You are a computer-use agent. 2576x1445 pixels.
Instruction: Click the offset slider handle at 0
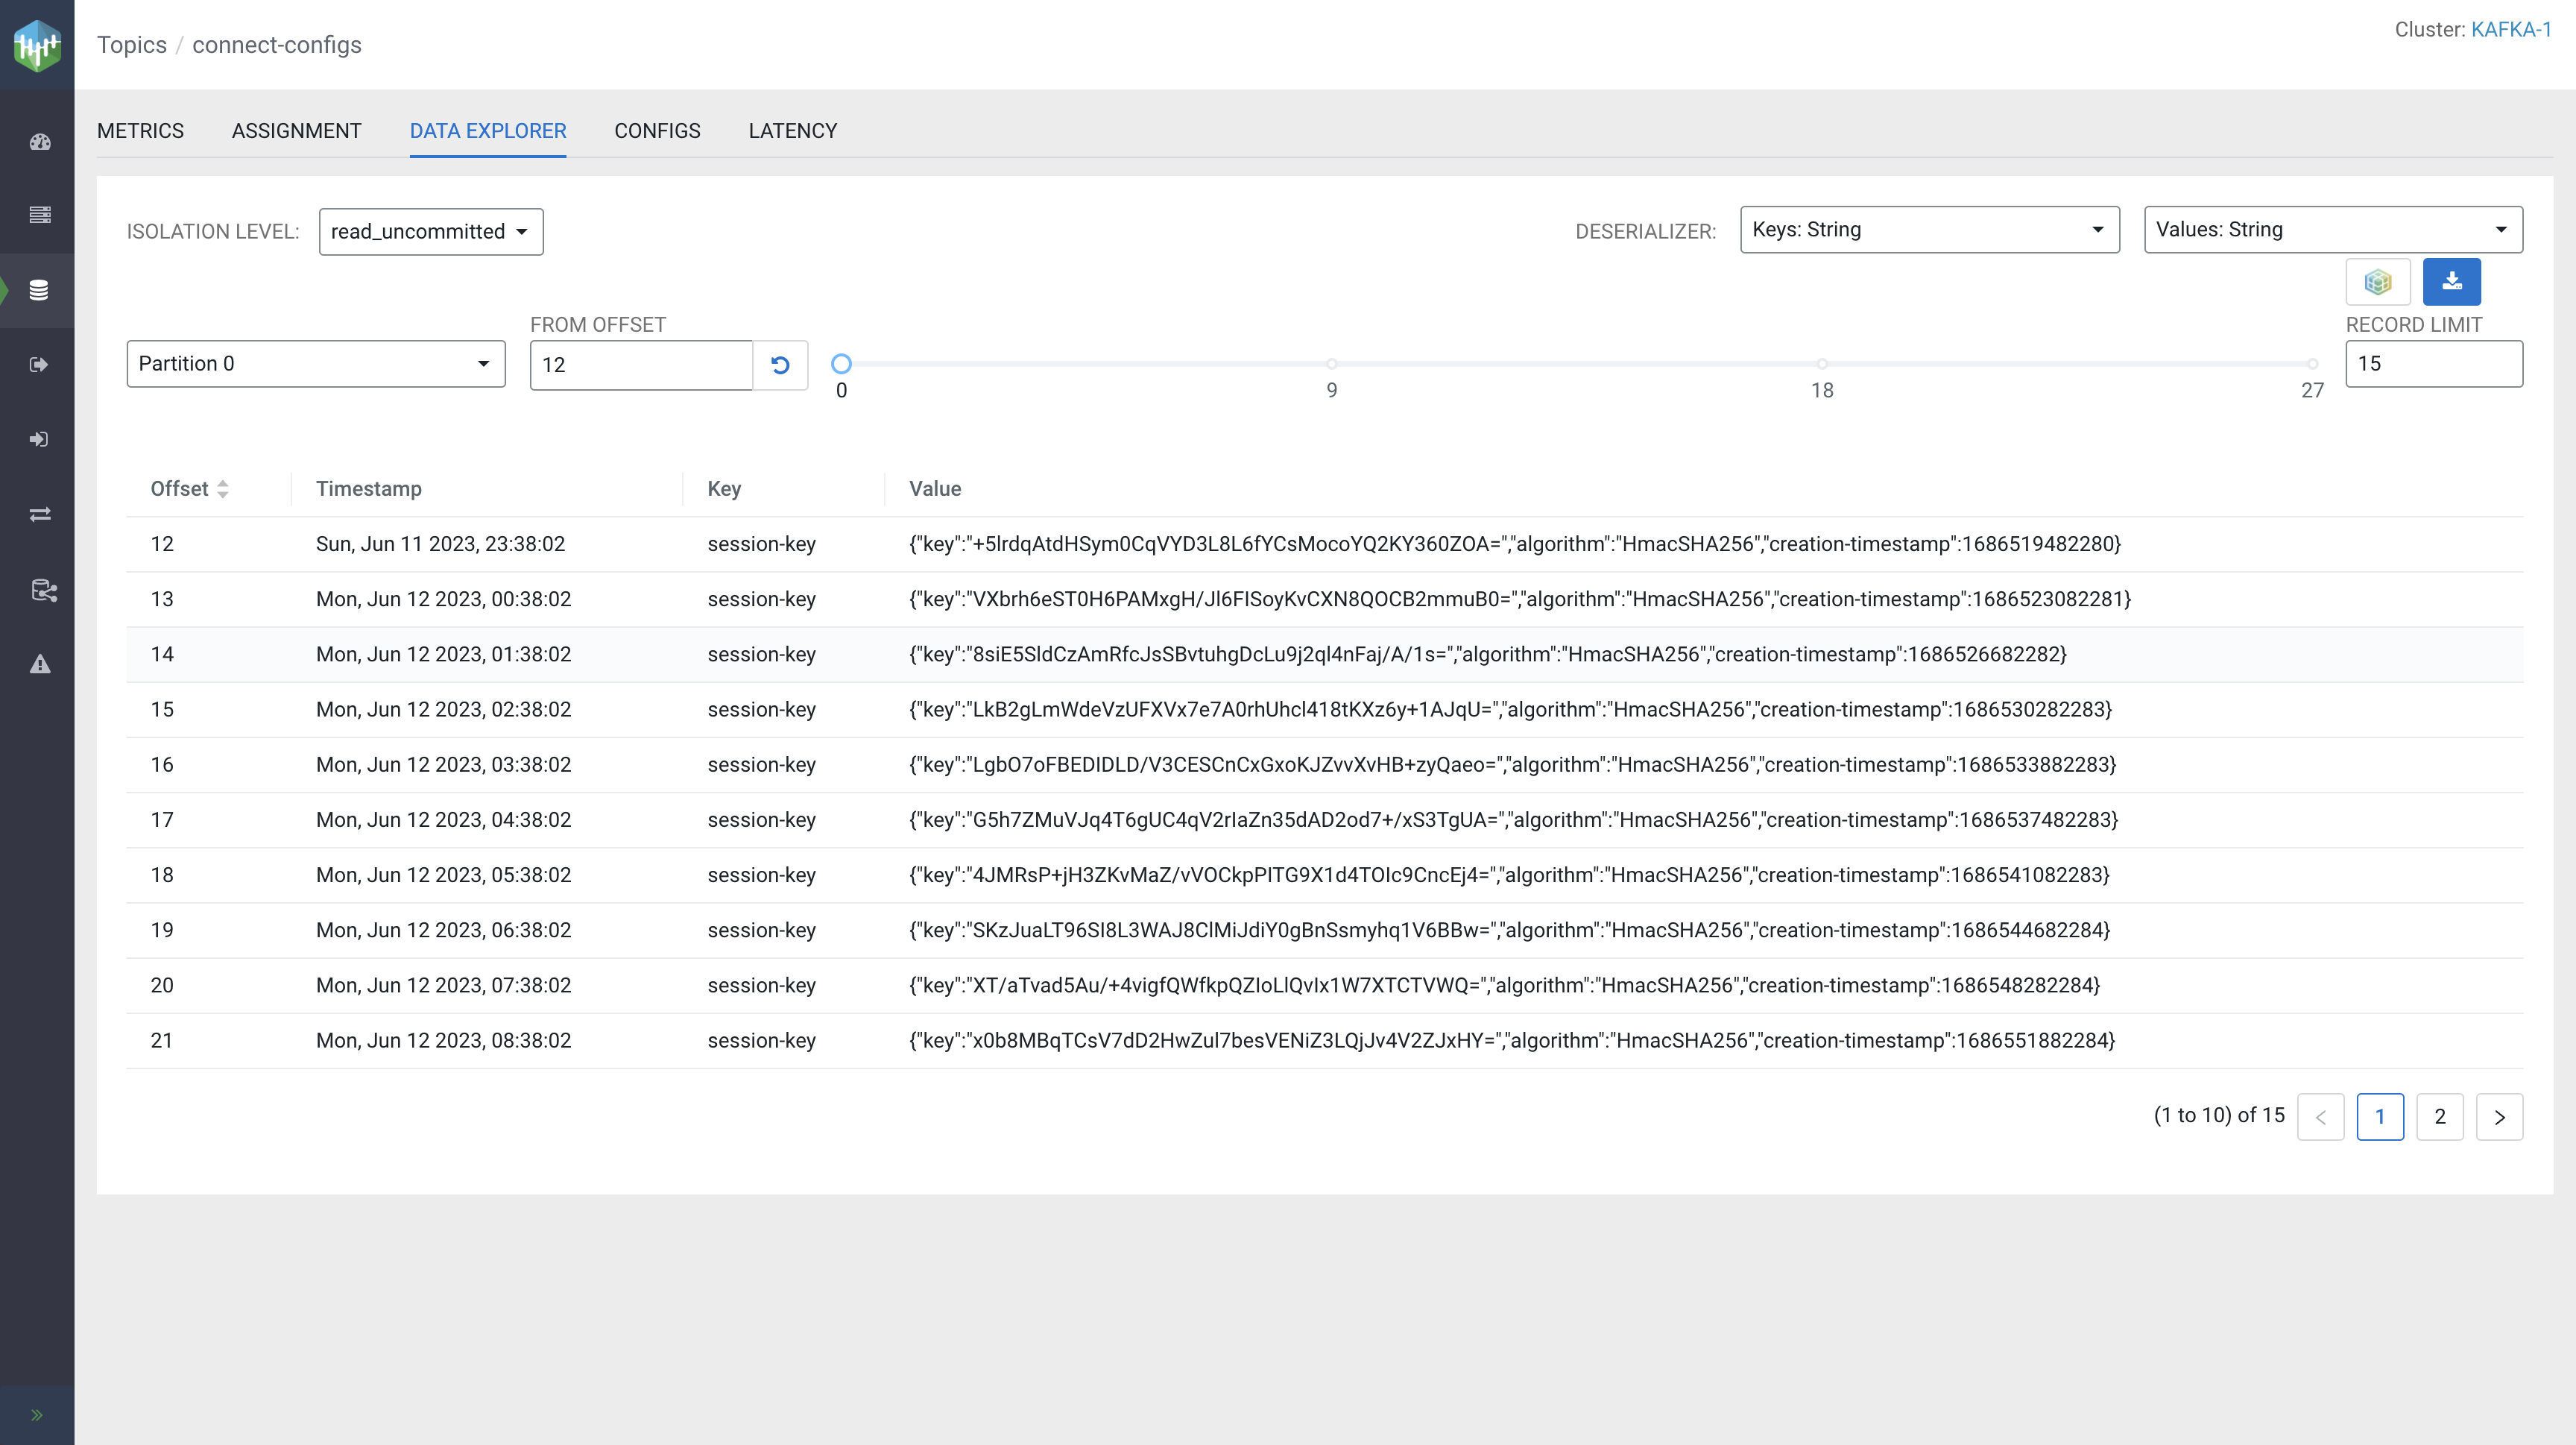coord(841,364)
